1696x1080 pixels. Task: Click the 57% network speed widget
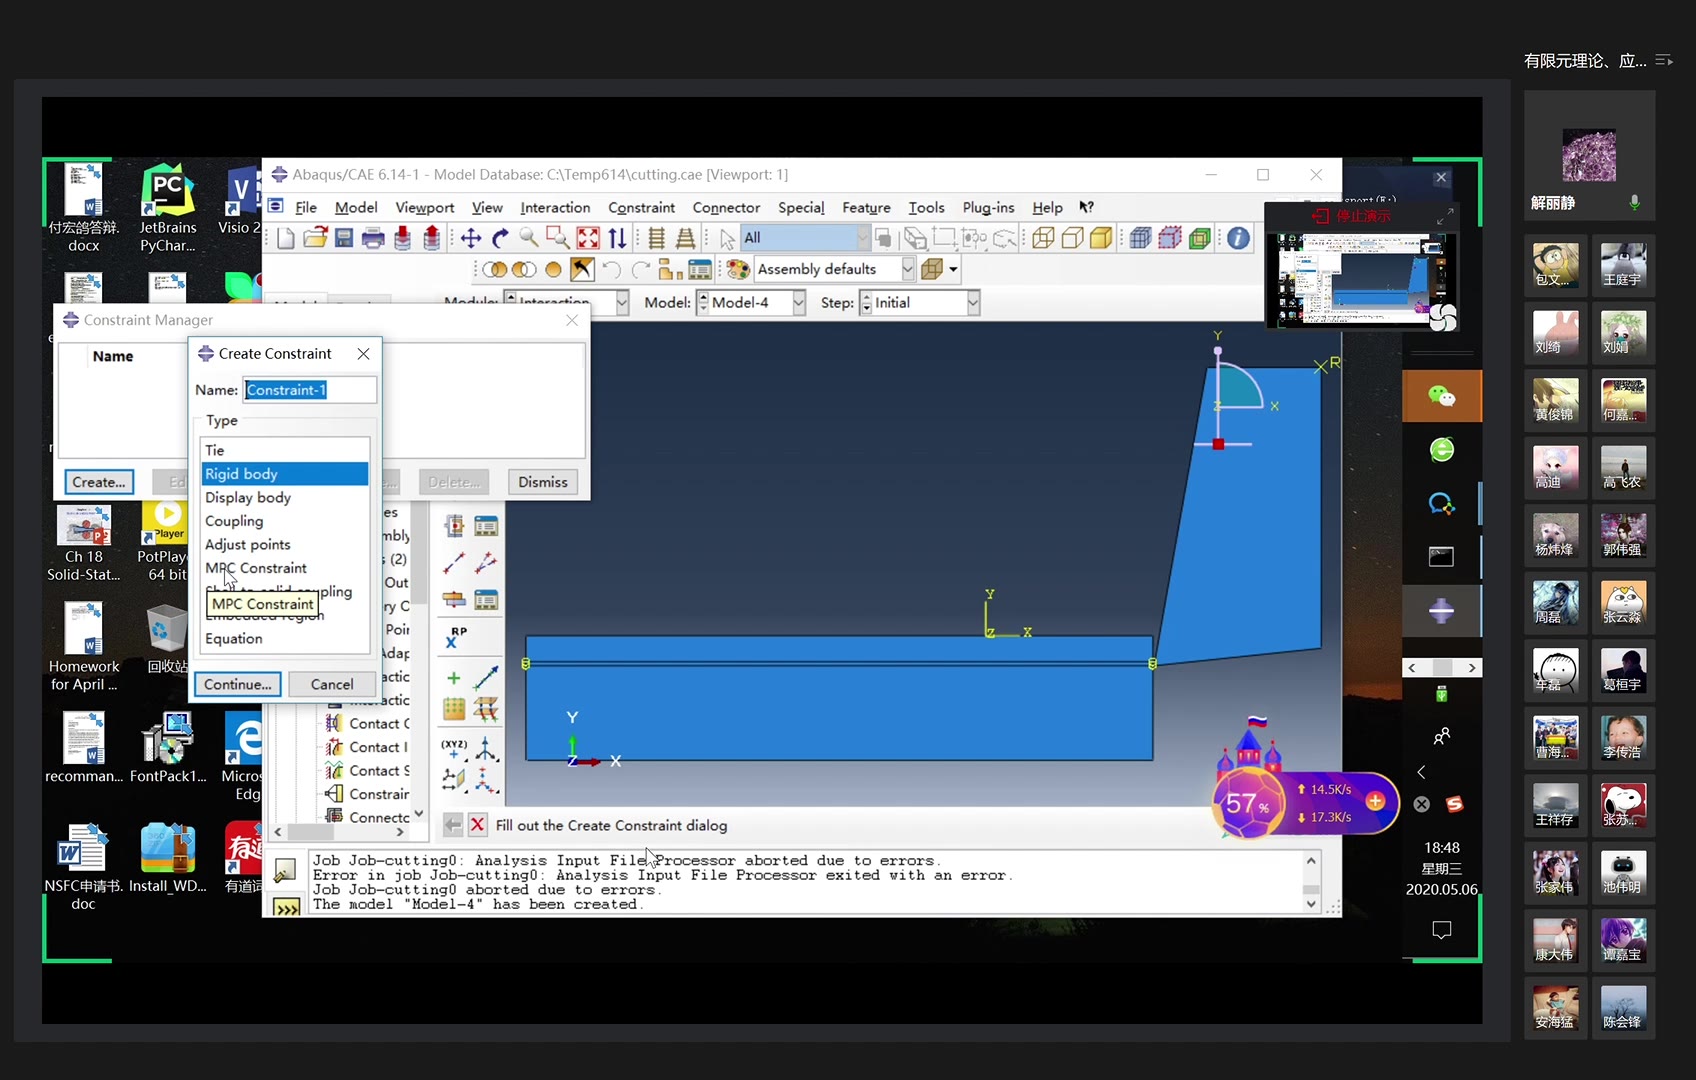1305,802
